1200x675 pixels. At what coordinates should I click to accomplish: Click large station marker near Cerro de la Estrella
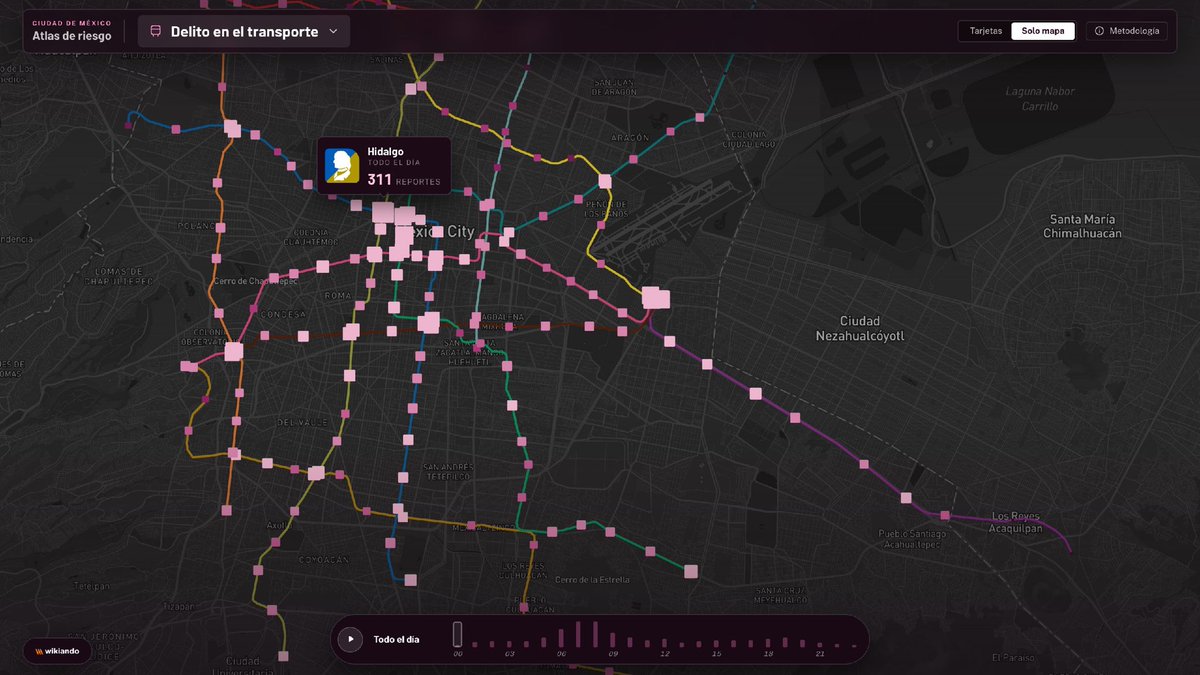point(690,572)
